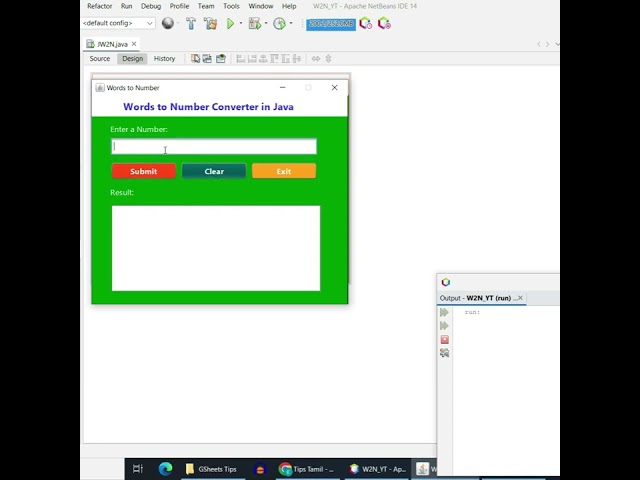The width and height of the screenshot is (640, 480).
Task: Open Microsoft Edge from the taskbar
Action: tap(165, 469)
